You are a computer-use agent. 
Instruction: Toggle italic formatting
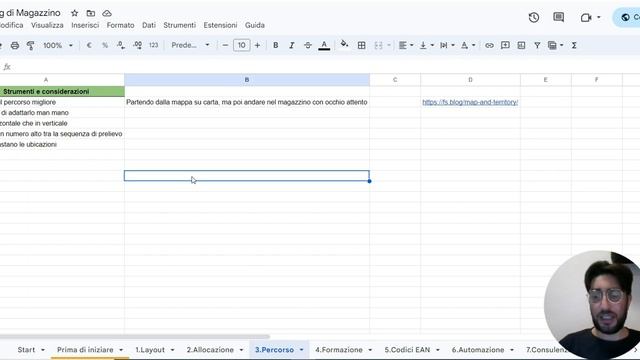[291, 45]
